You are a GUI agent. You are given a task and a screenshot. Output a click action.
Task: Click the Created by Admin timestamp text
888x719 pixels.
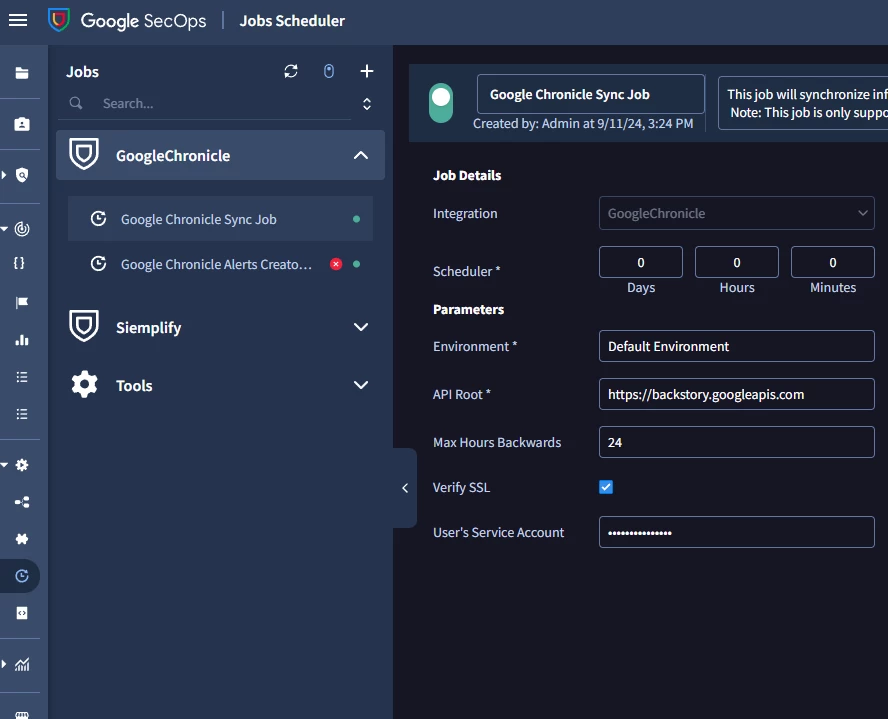click(x=583, y=123)
